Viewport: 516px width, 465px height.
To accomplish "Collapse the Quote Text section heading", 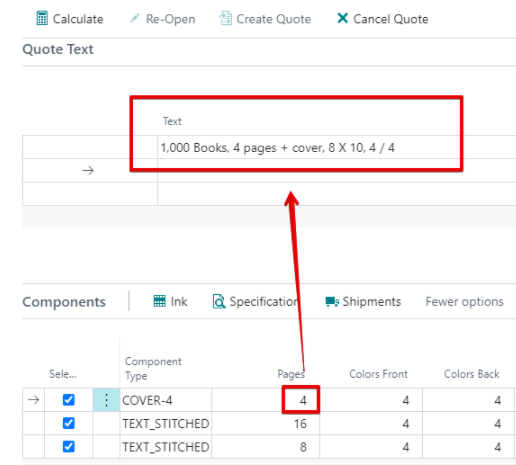I will coord(58,49).
